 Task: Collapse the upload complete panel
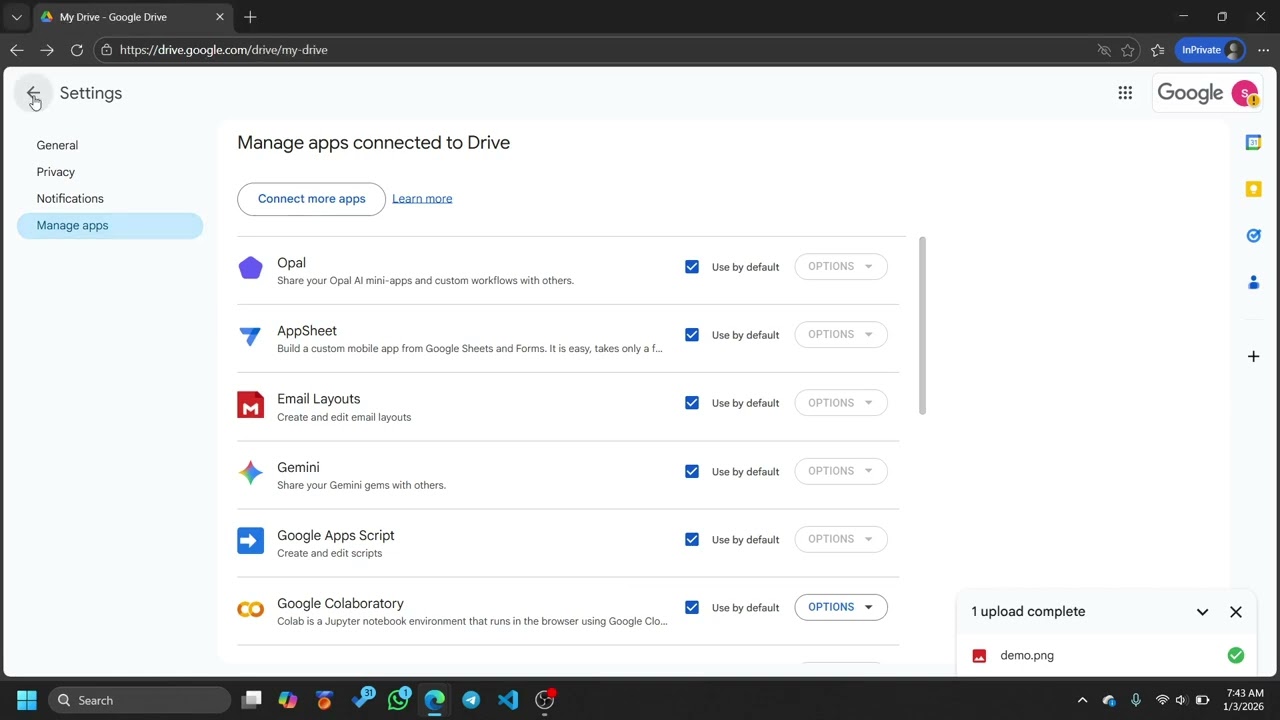[1202, 612]
